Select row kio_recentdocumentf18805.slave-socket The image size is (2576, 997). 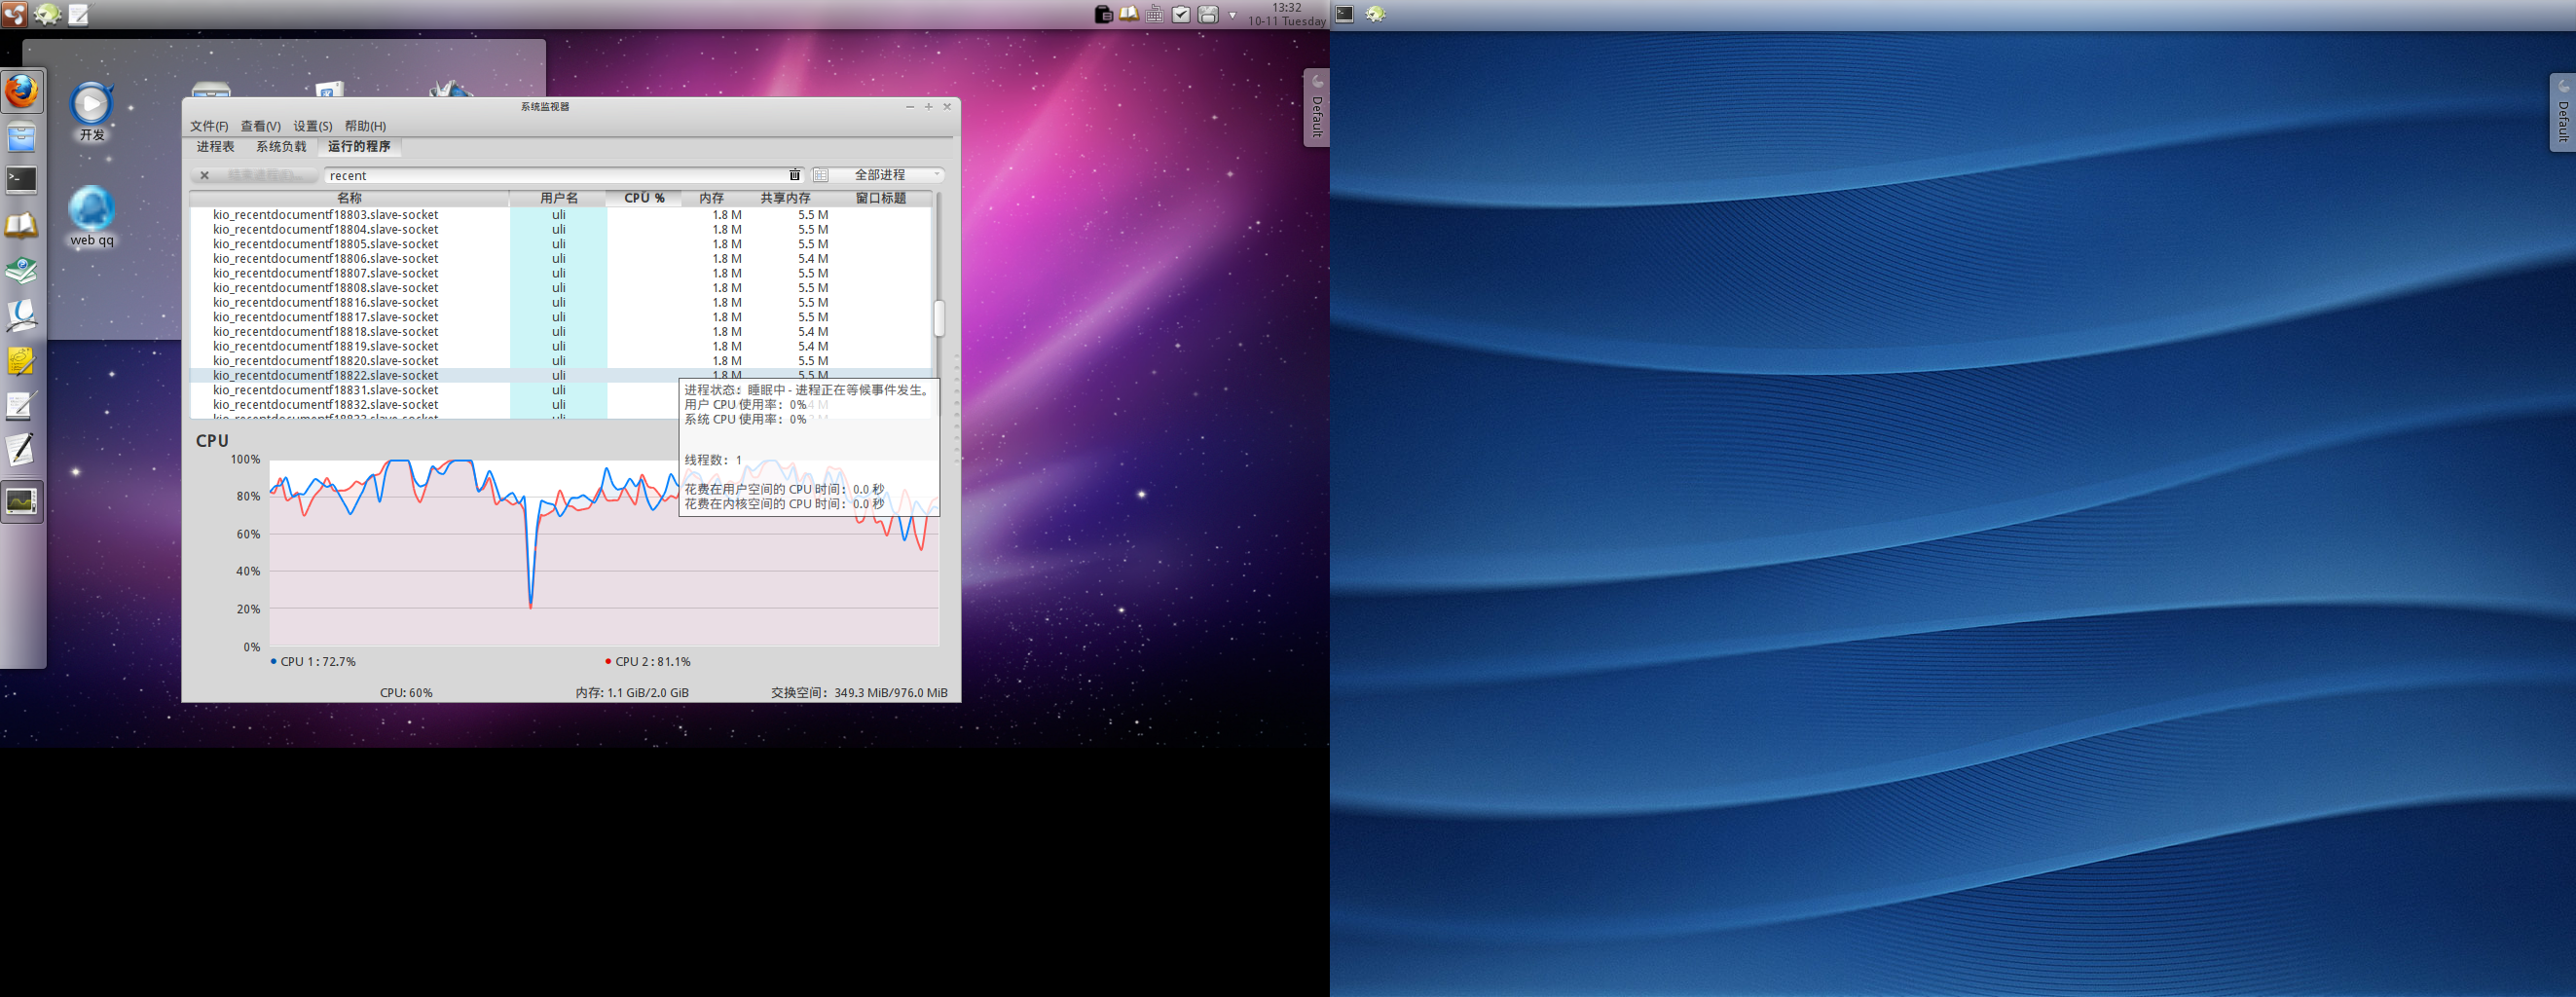pyautogui.click(x=561, y=244)
